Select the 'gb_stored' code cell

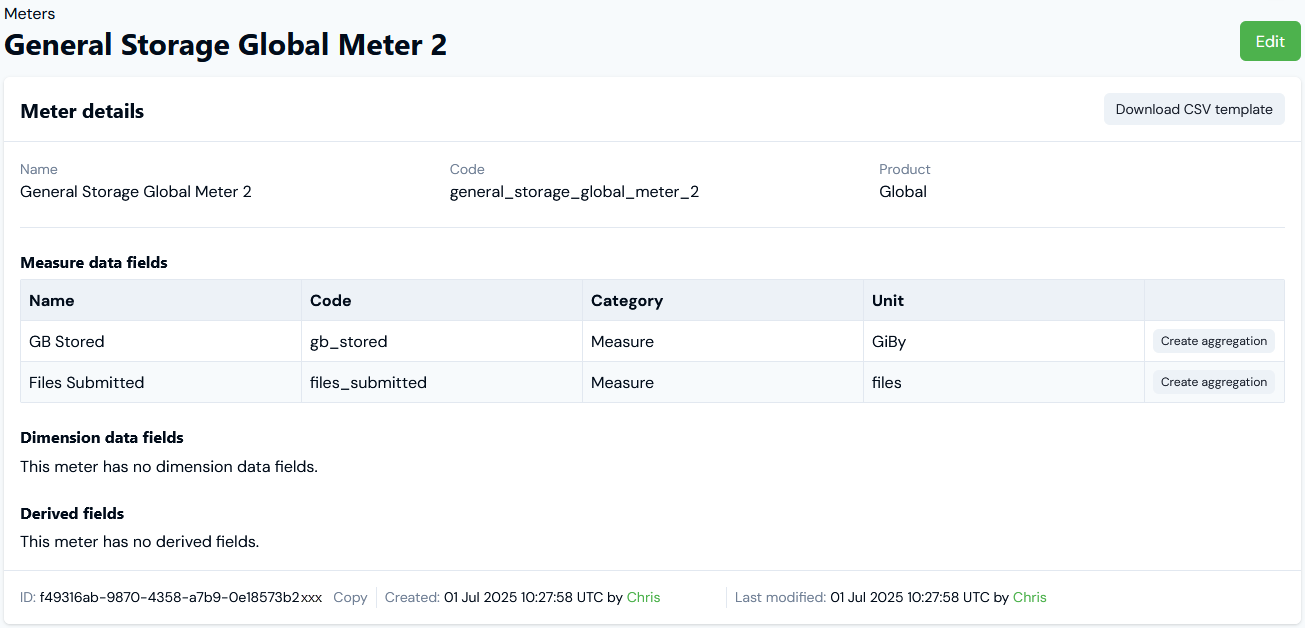coord(441,341)
